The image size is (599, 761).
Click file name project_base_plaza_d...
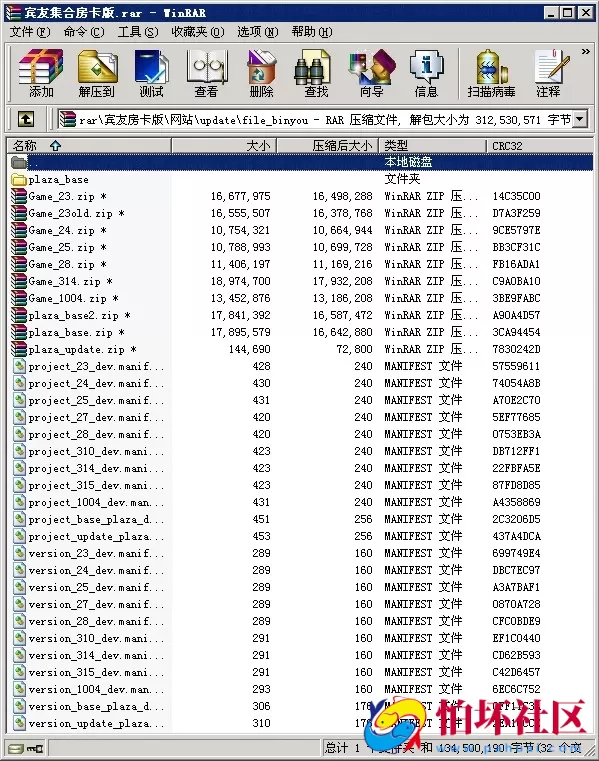[x=96, y=520]
